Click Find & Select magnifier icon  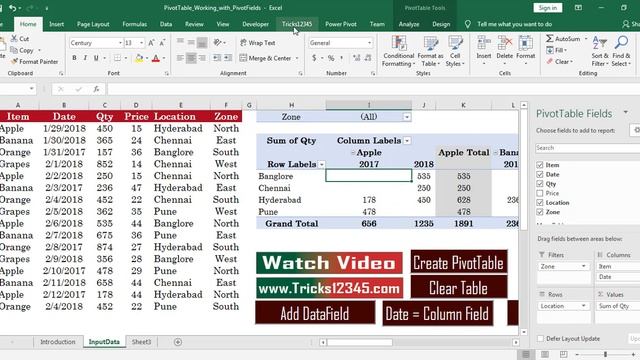coord(621,43)
